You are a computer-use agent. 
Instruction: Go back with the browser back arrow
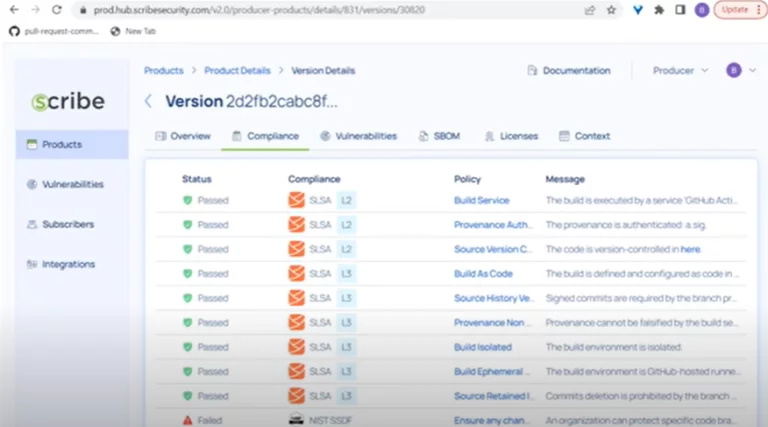[14, 10]
